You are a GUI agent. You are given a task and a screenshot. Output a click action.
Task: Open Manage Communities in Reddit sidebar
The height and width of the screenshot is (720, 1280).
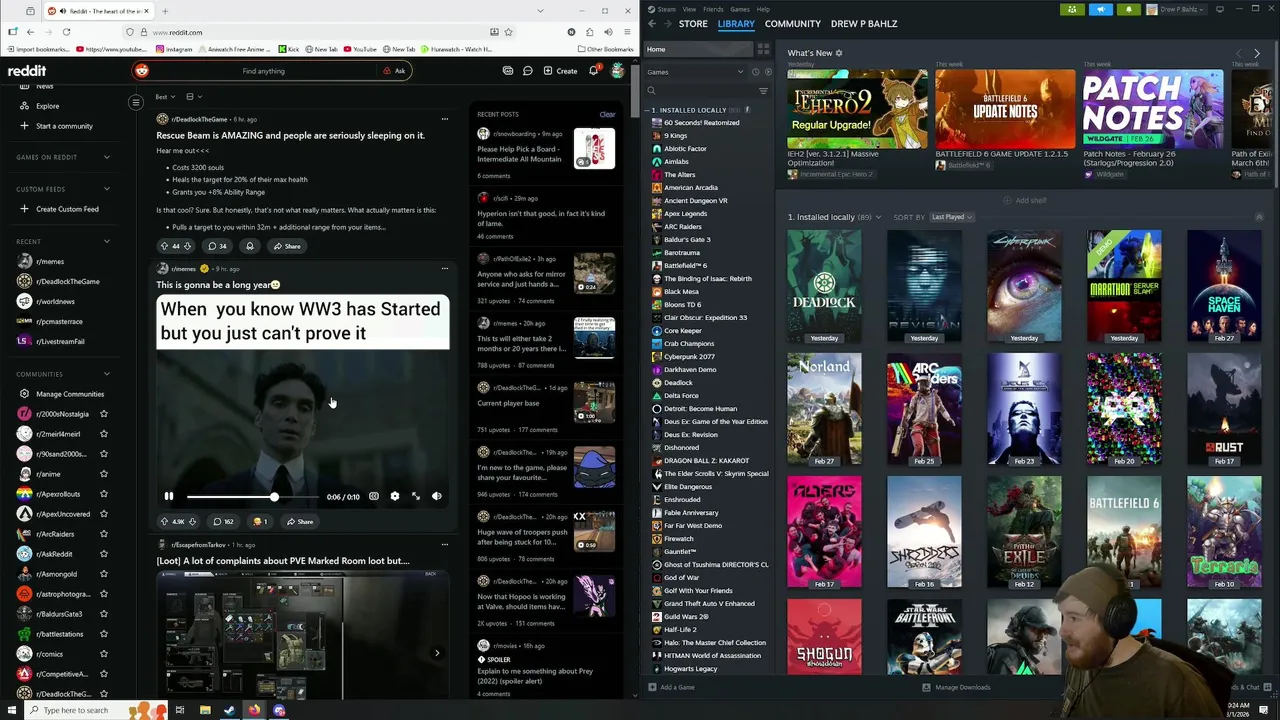61,394
